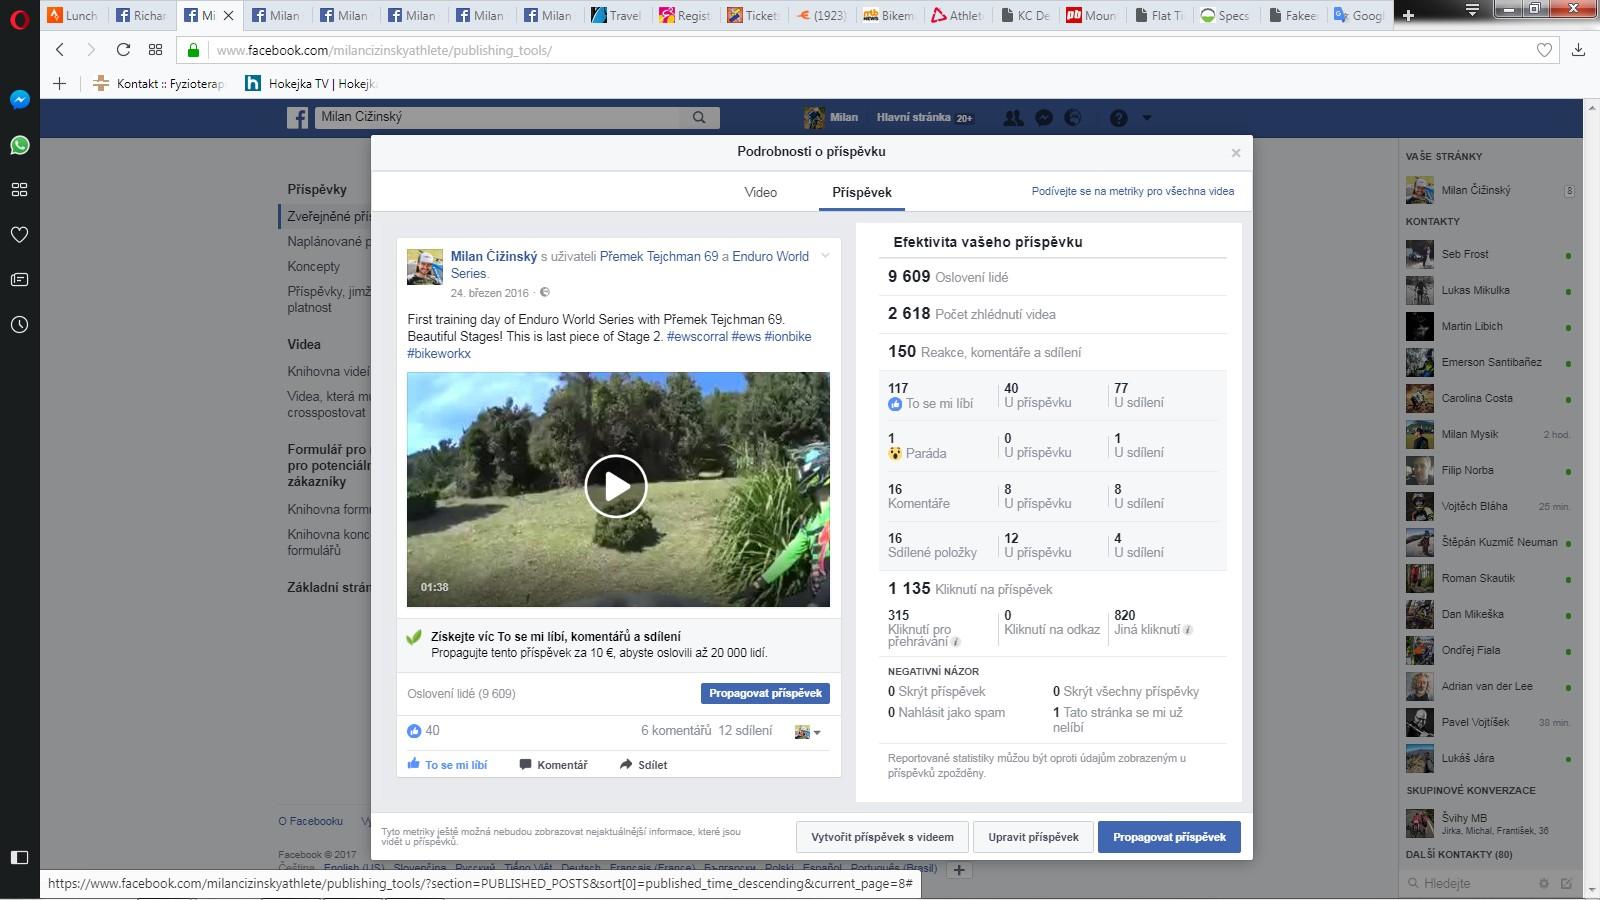Open personal news sidebar icon

coord(19,279)
